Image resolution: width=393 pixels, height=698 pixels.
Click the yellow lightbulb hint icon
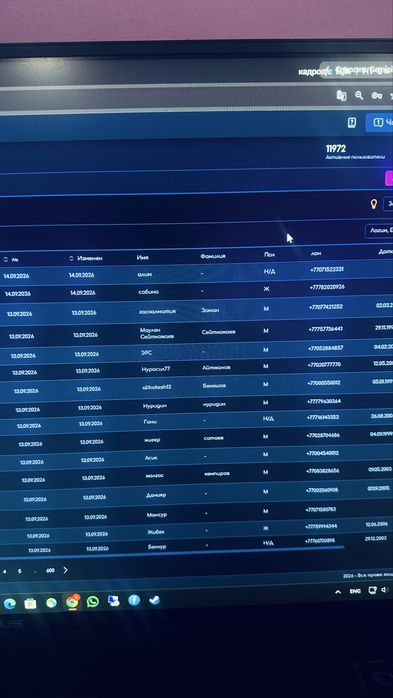tap(374, 204)
